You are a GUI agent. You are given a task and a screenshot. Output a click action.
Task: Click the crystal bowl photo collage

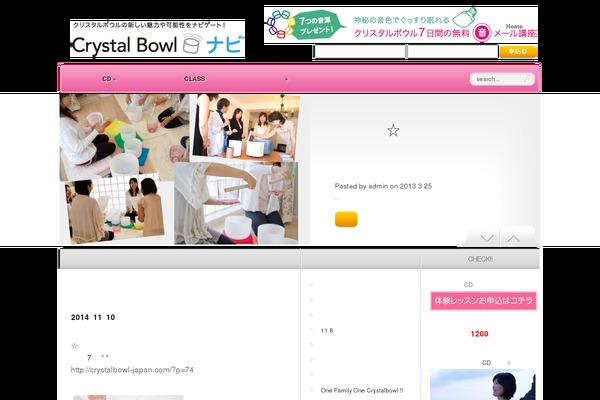179,168
